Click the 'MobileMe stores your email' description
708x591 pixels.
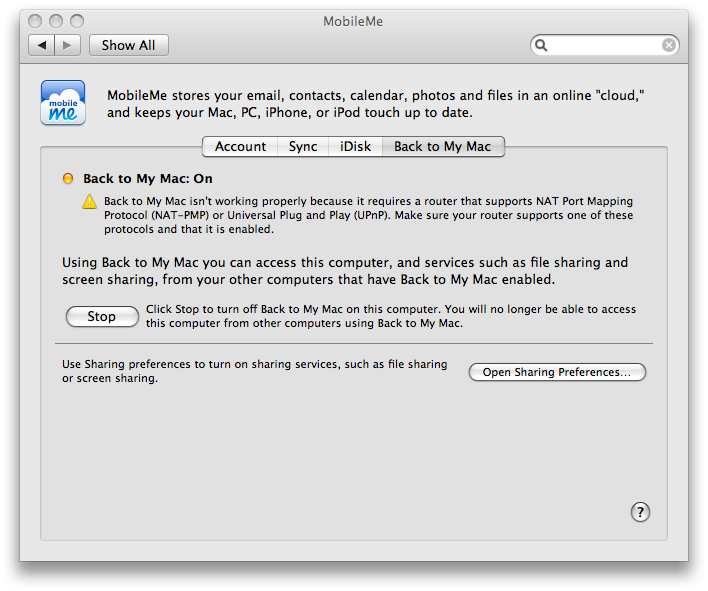pos(376,104)
